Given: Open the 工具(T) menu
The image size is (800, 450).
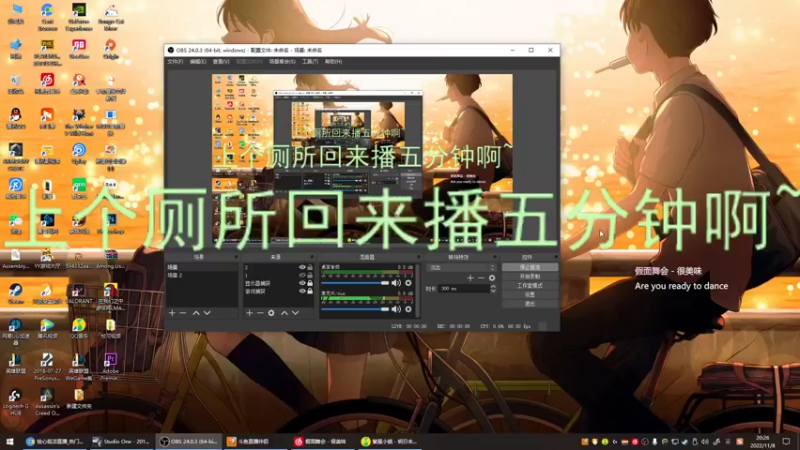Looking at the screenshot, I should click(x=310, y=62).
